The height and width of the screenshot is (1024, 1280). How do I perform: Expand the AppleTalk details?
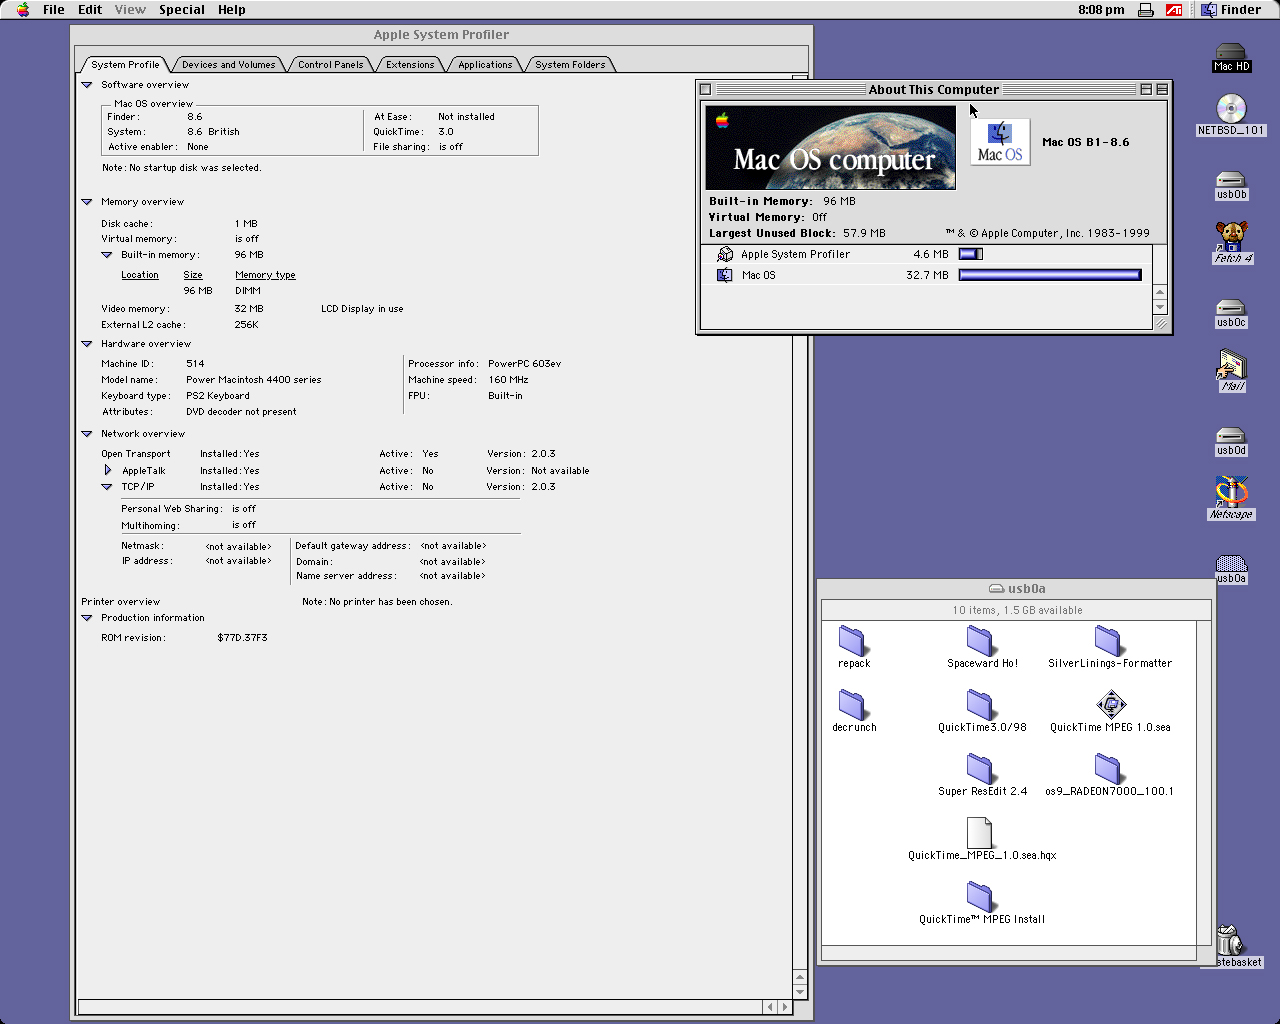click(108, 470)
